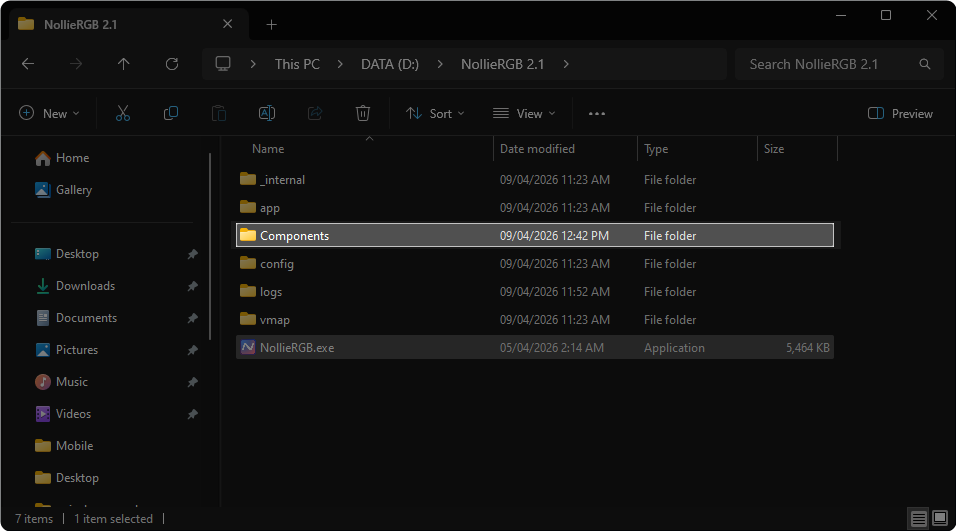
Task: Close the NollieRGB 2.1 tab
Action: coord(227,24)
